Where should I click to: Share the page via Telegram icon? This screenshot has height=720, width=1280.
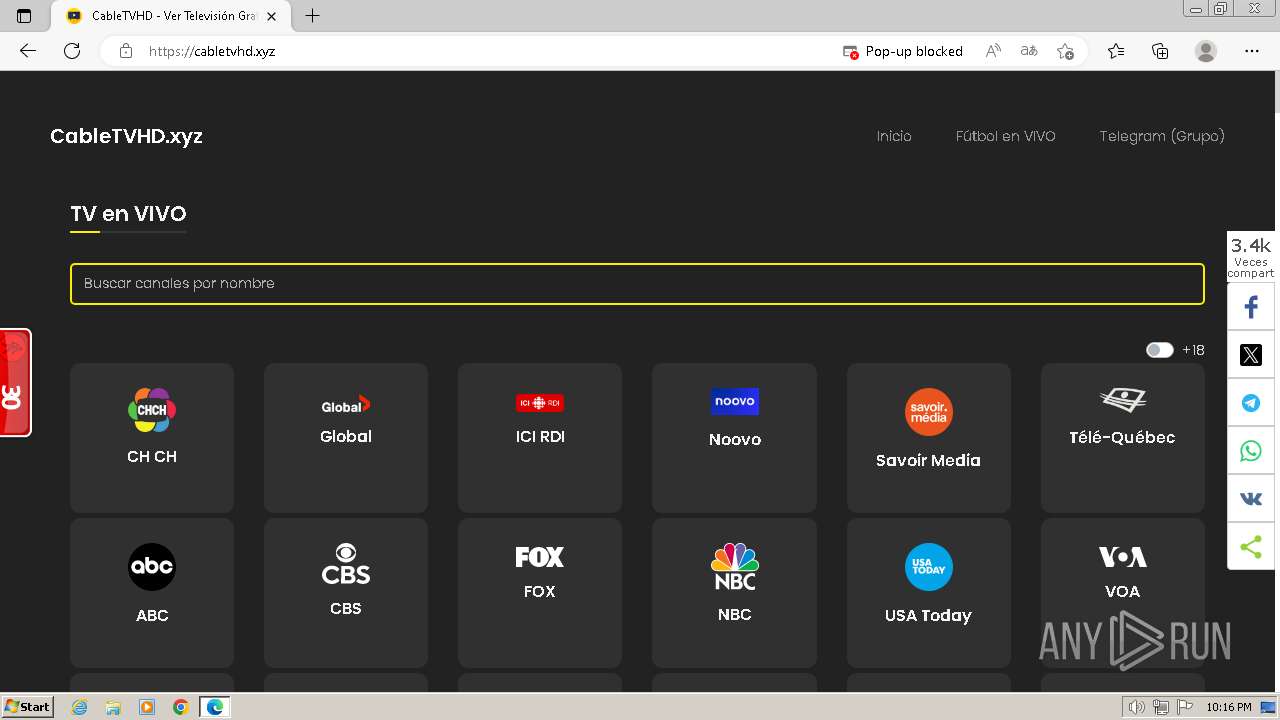(x=1251, y=403)
